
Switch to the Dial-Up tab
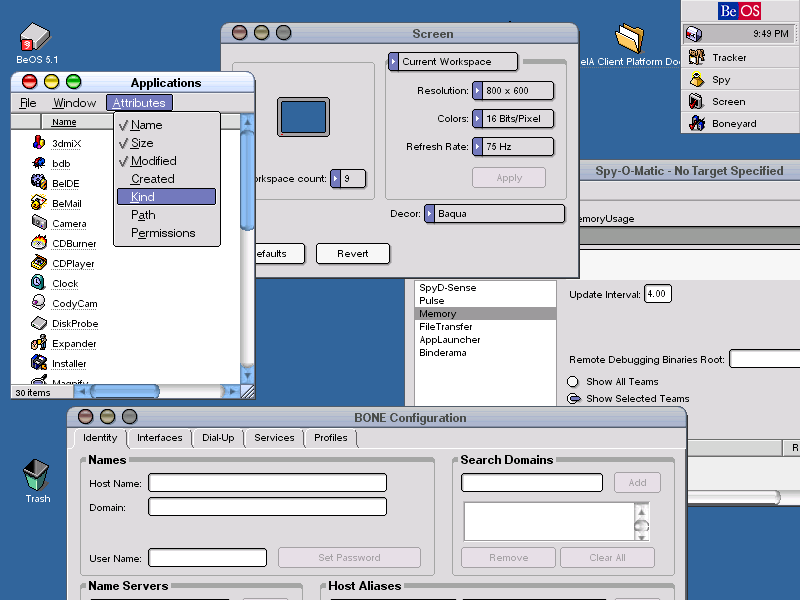click(x=218, y=438)
